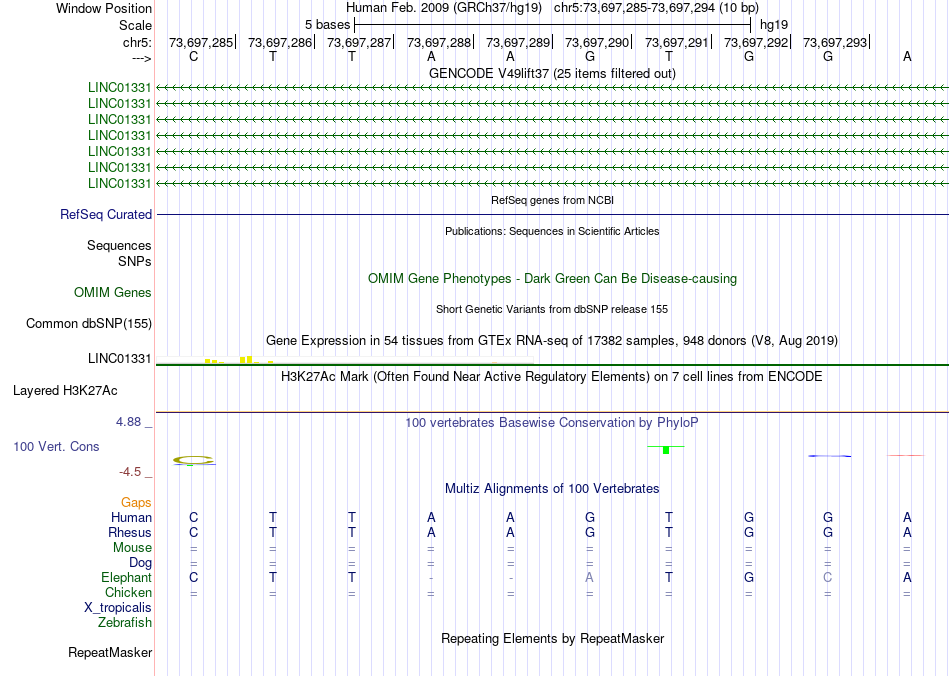Select Zebrafish alignment row label

(x=125, y=622)
